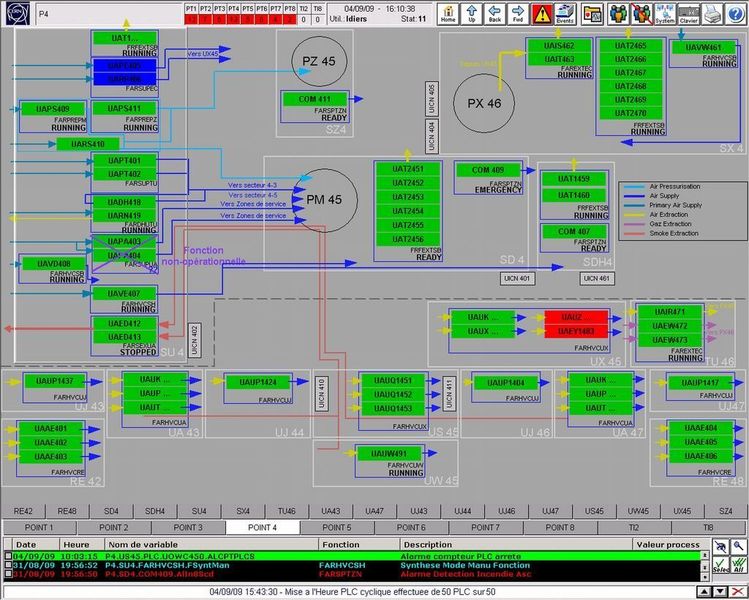Click the PM 45 shaft circle
749x600 pixels.
(324, 201)
